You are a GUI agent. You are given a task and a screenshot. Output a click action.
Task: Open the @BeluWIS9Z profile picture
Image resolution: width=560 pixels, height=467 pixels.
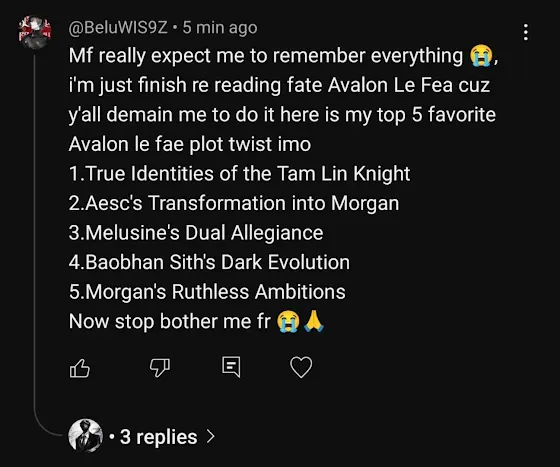[35, 32]
